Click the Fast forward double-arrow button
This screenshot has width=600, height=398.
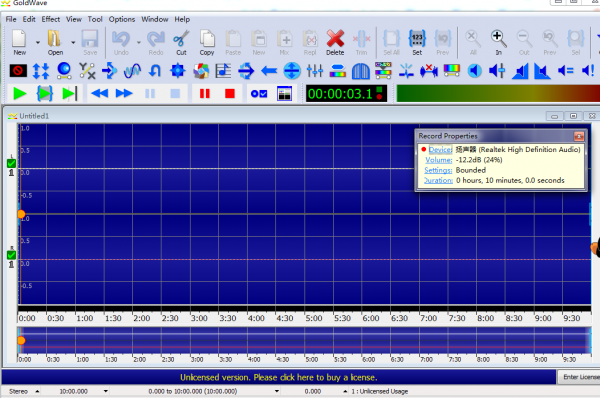click(x=124, y=94)
